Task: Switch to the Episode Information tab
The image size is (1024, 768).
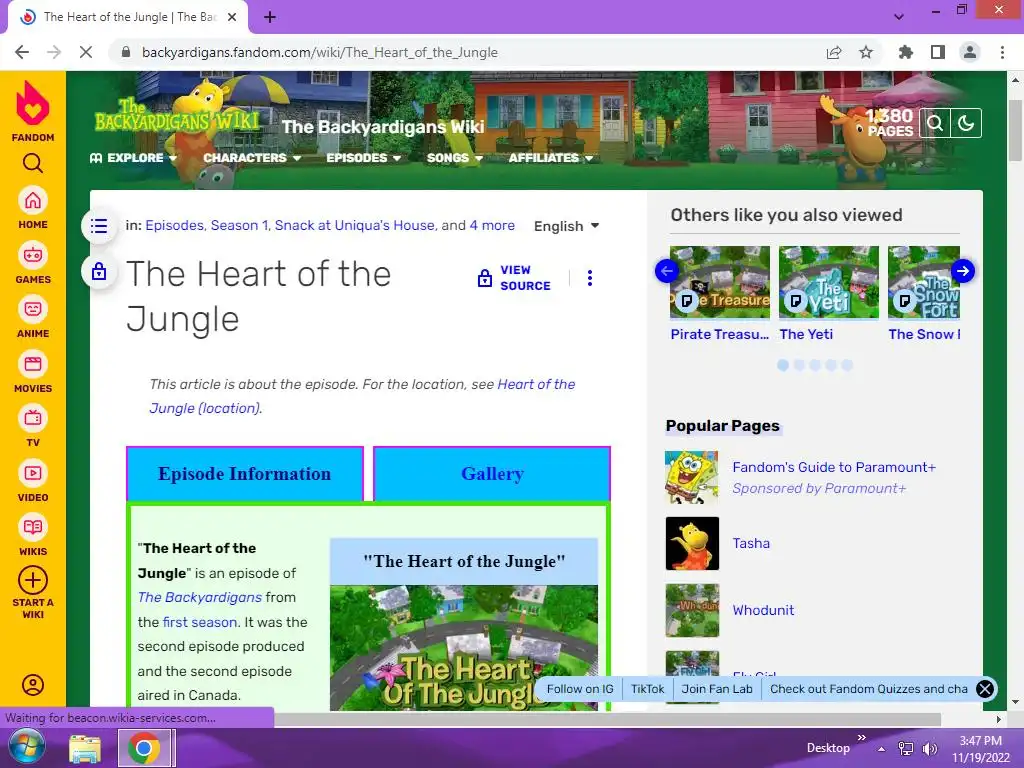Action: 244,473
